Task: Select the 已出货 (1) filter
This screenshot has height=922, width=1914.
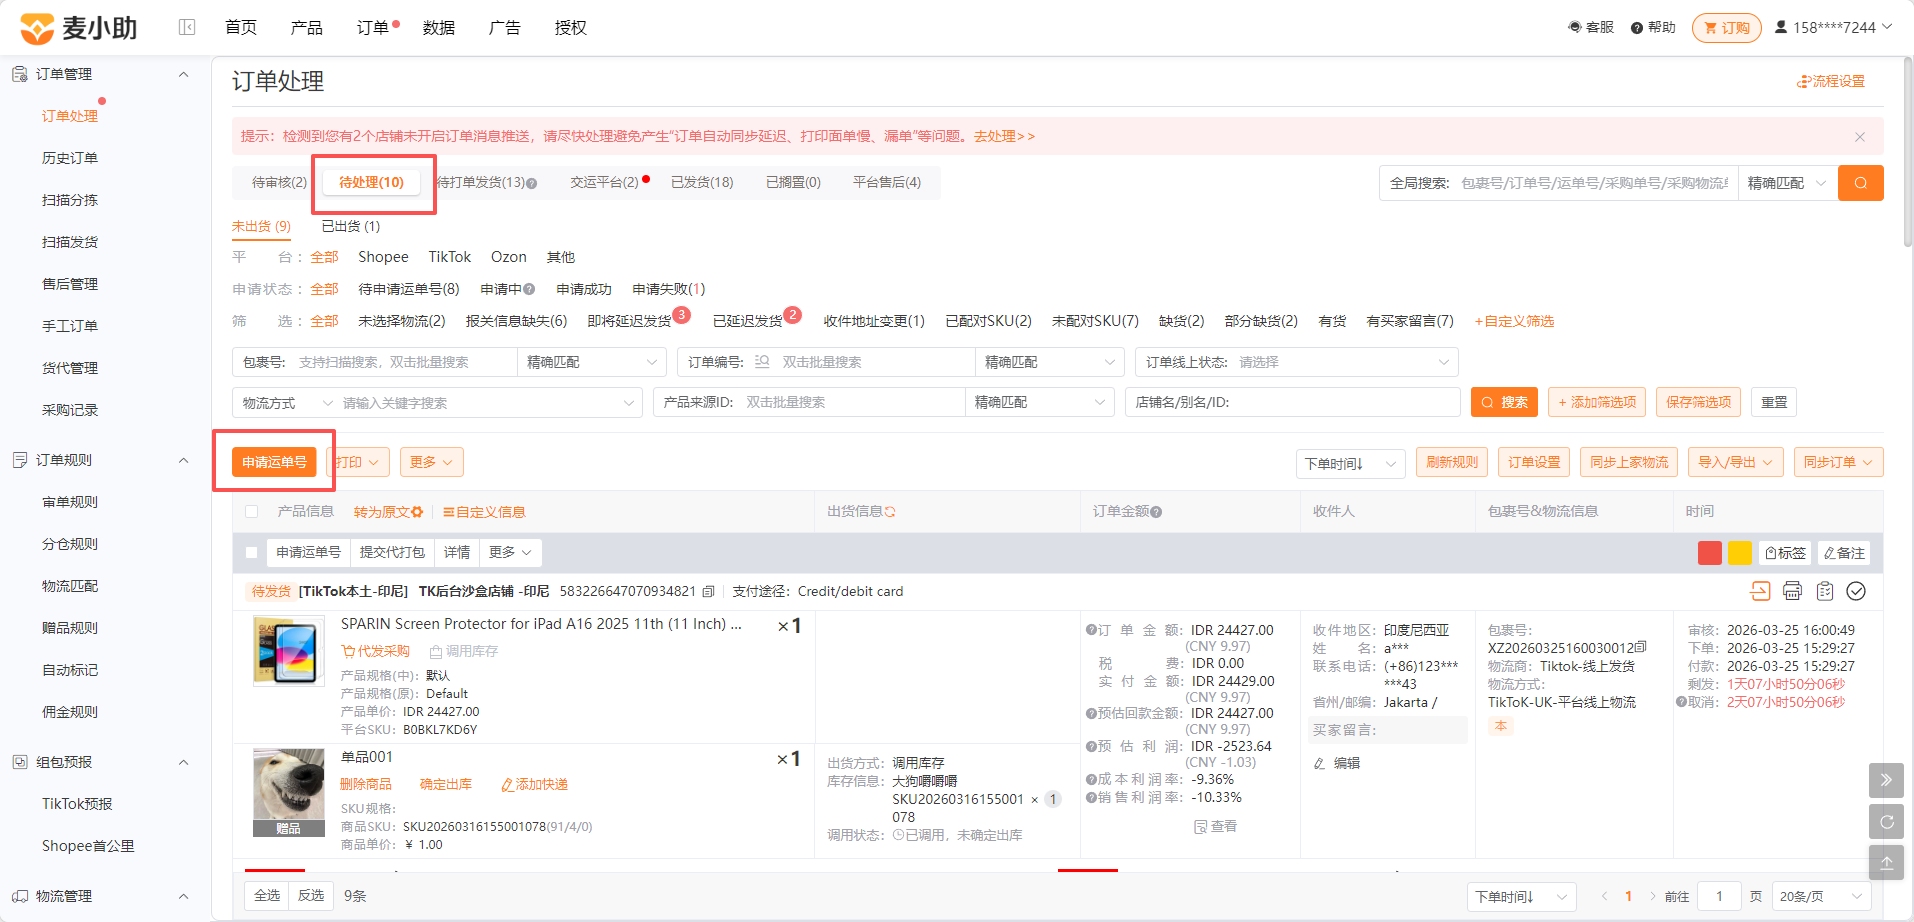Action: 351,226
